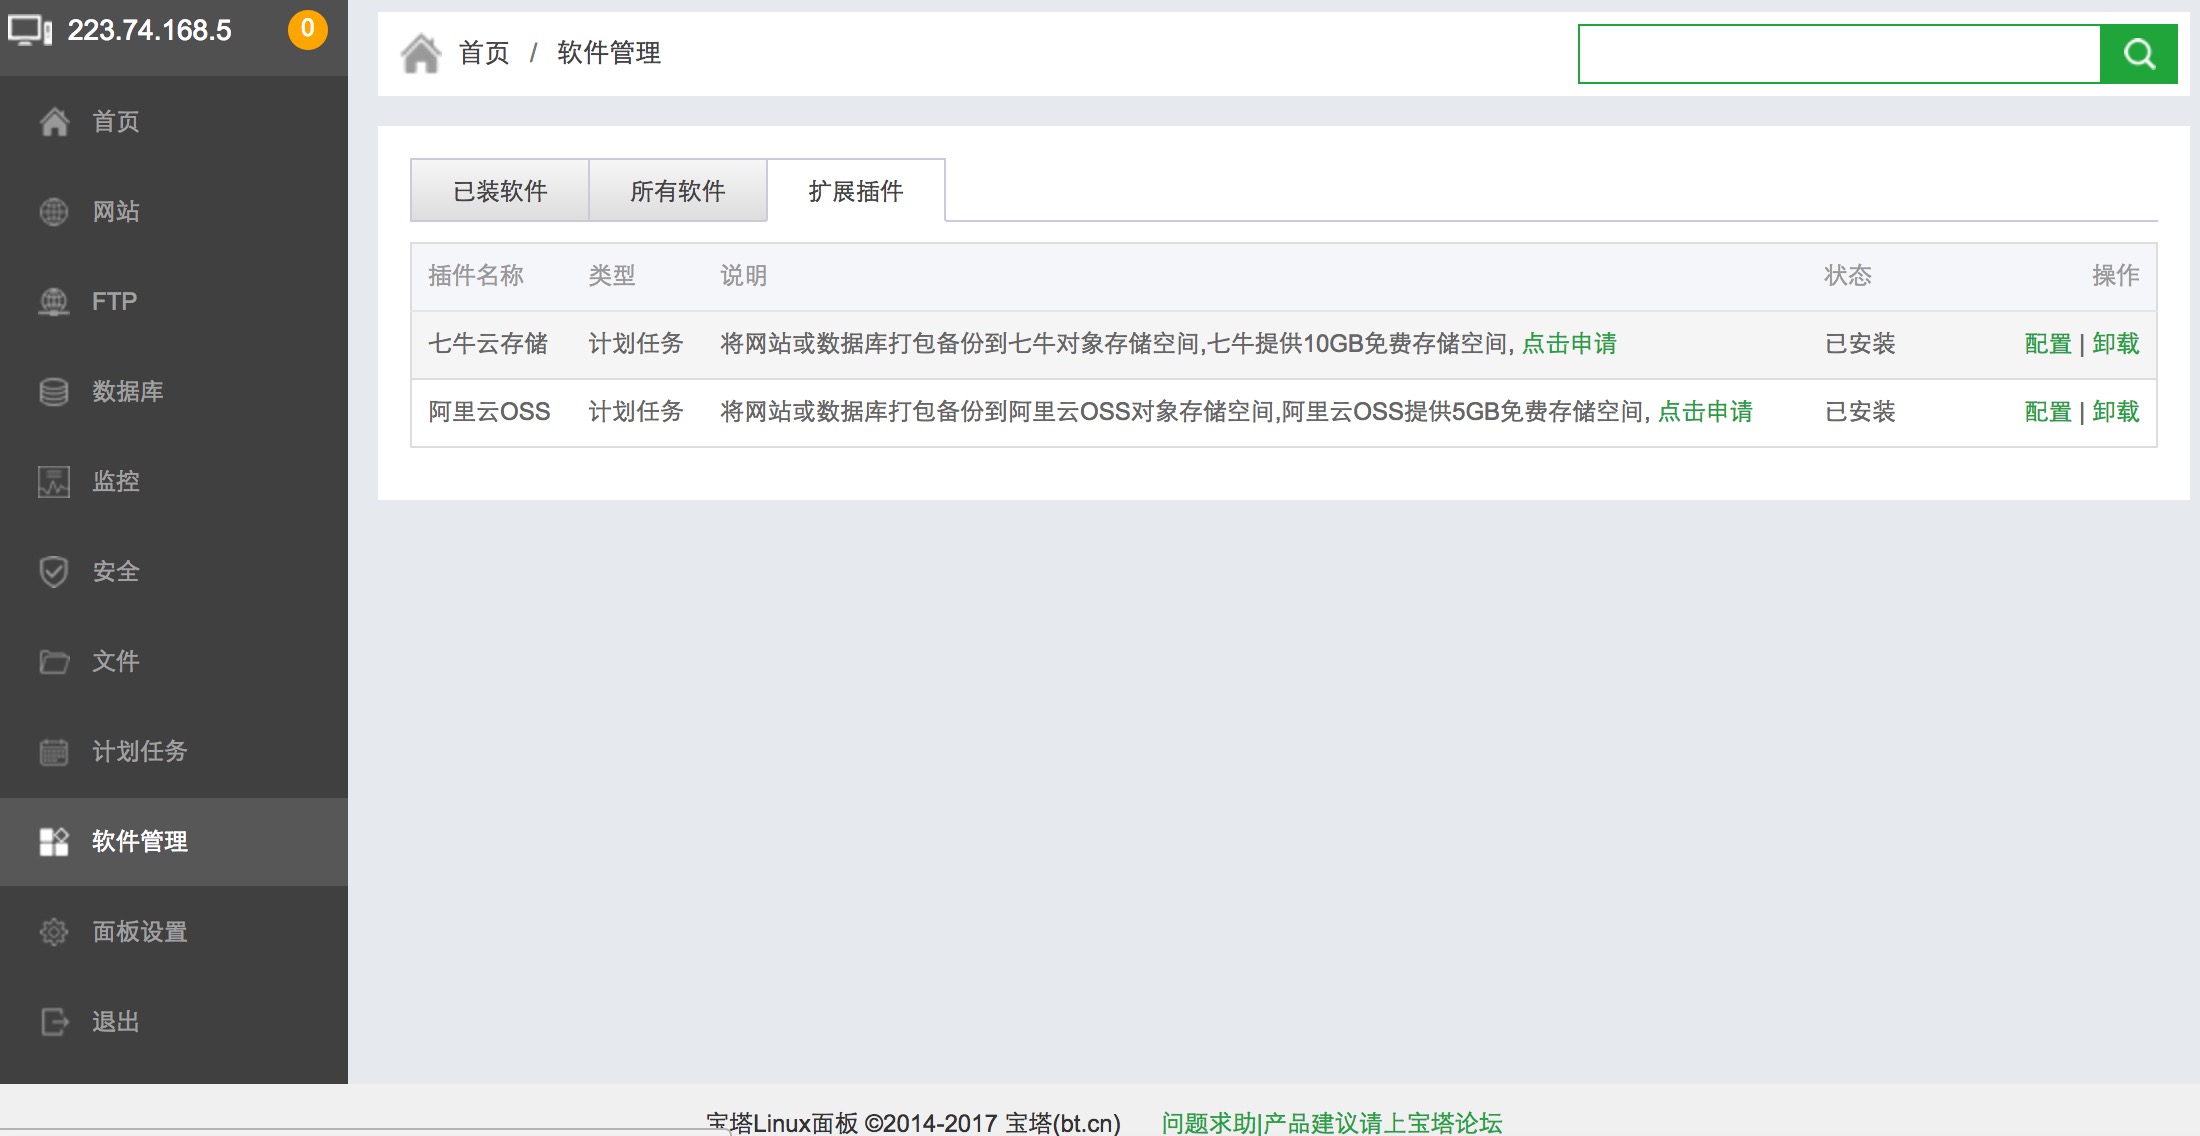Click 点击申请 link for 阿里云OSS

1705,412
